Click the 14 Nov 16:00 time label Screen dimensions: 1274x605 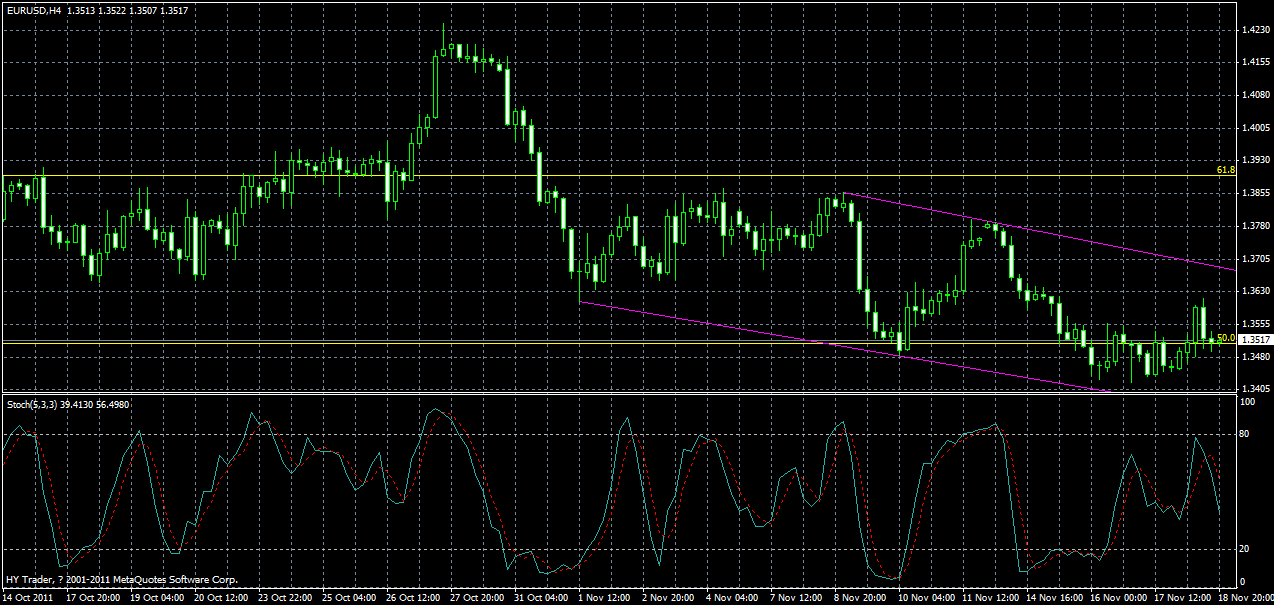[x=1054, y=598]
